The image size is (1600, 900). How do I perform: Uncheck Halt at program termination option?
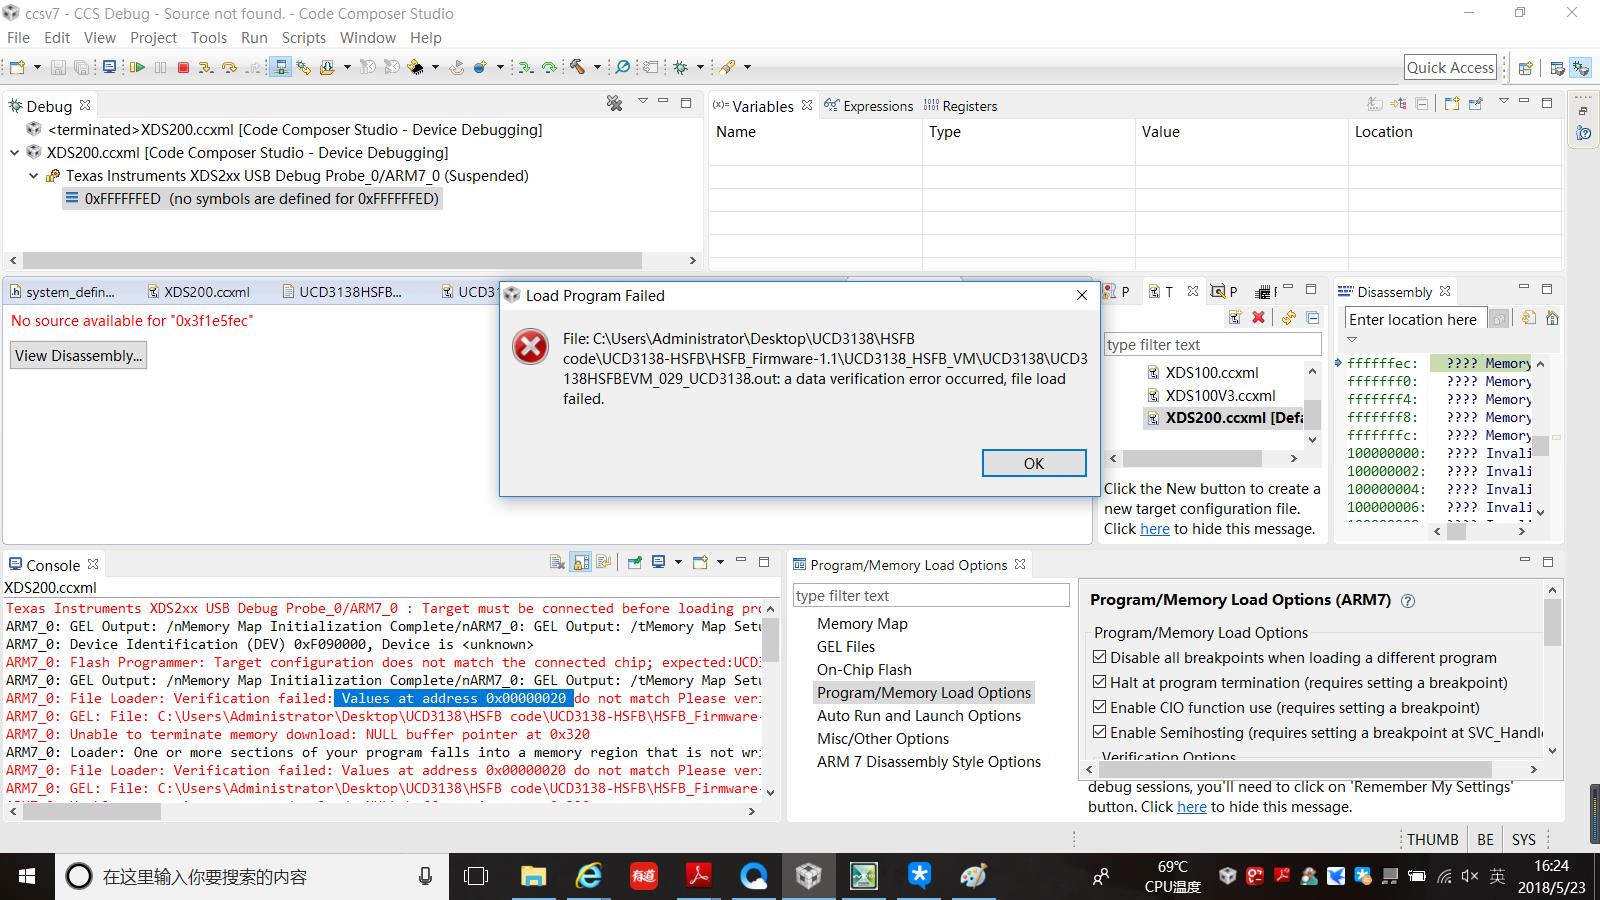tap(1100, 682)
